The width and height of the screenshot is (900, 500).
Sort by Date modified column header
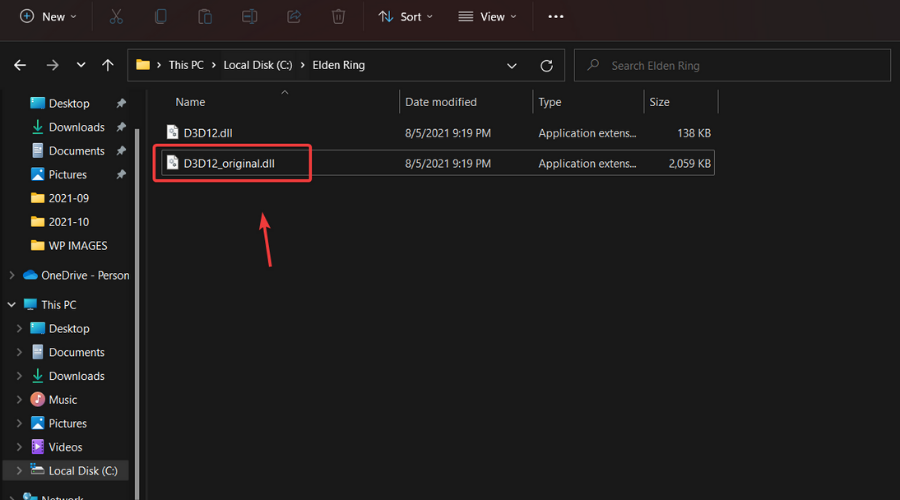coord(441,102)
